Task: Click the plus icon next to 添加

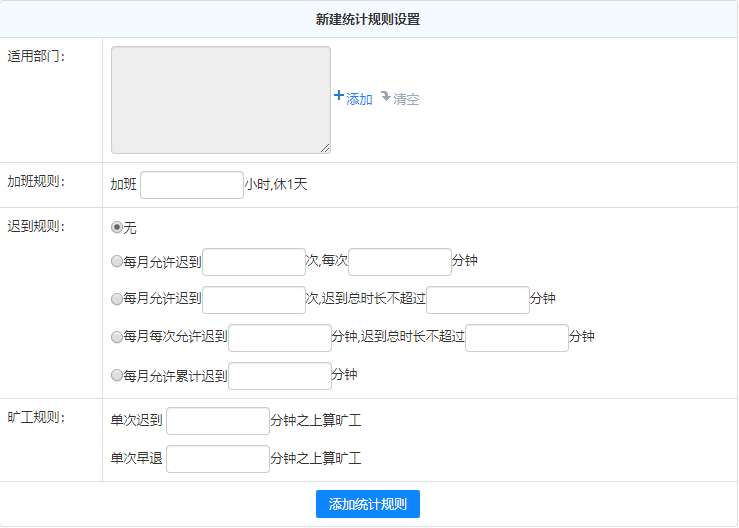Action: (338, 96)
